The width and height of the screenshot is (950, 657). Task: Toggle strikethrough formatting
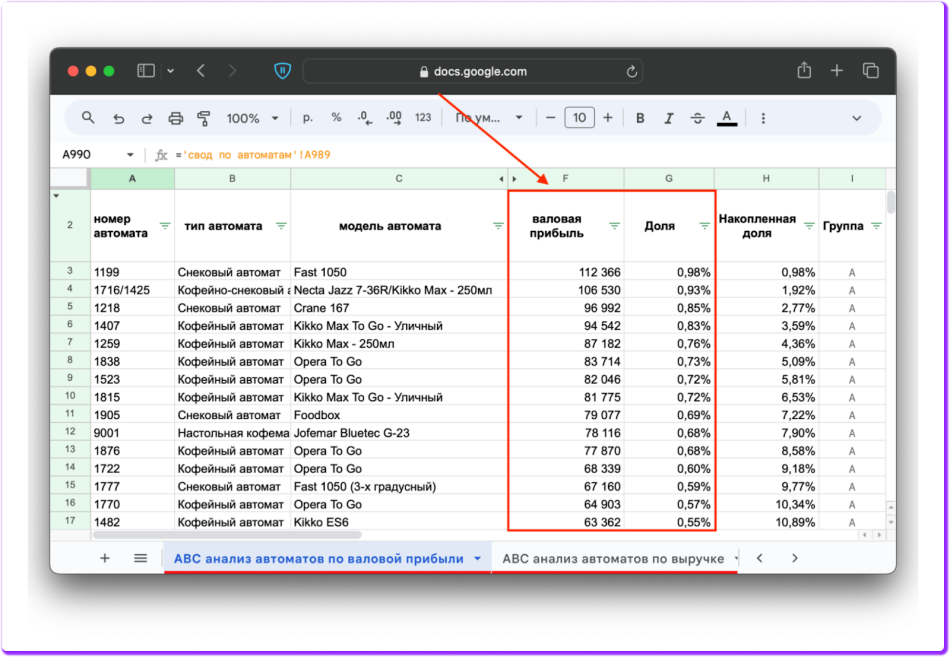tap(697, 118)
